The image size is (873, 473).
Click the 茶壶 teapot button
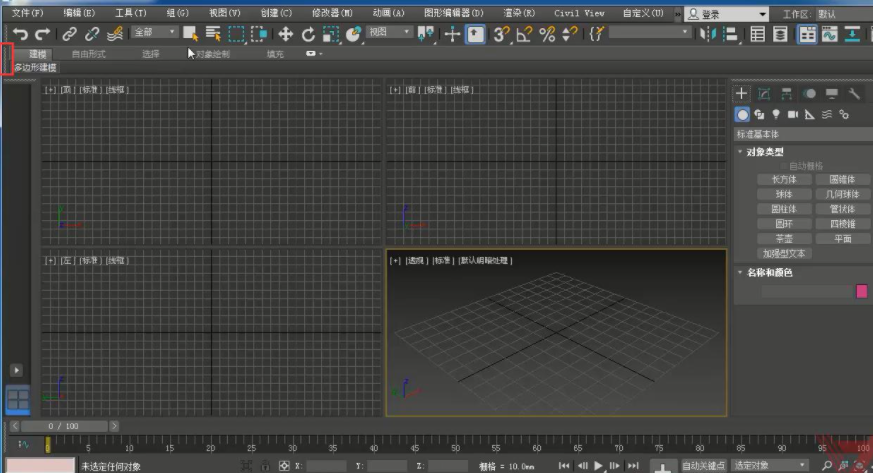pos(784,239)
